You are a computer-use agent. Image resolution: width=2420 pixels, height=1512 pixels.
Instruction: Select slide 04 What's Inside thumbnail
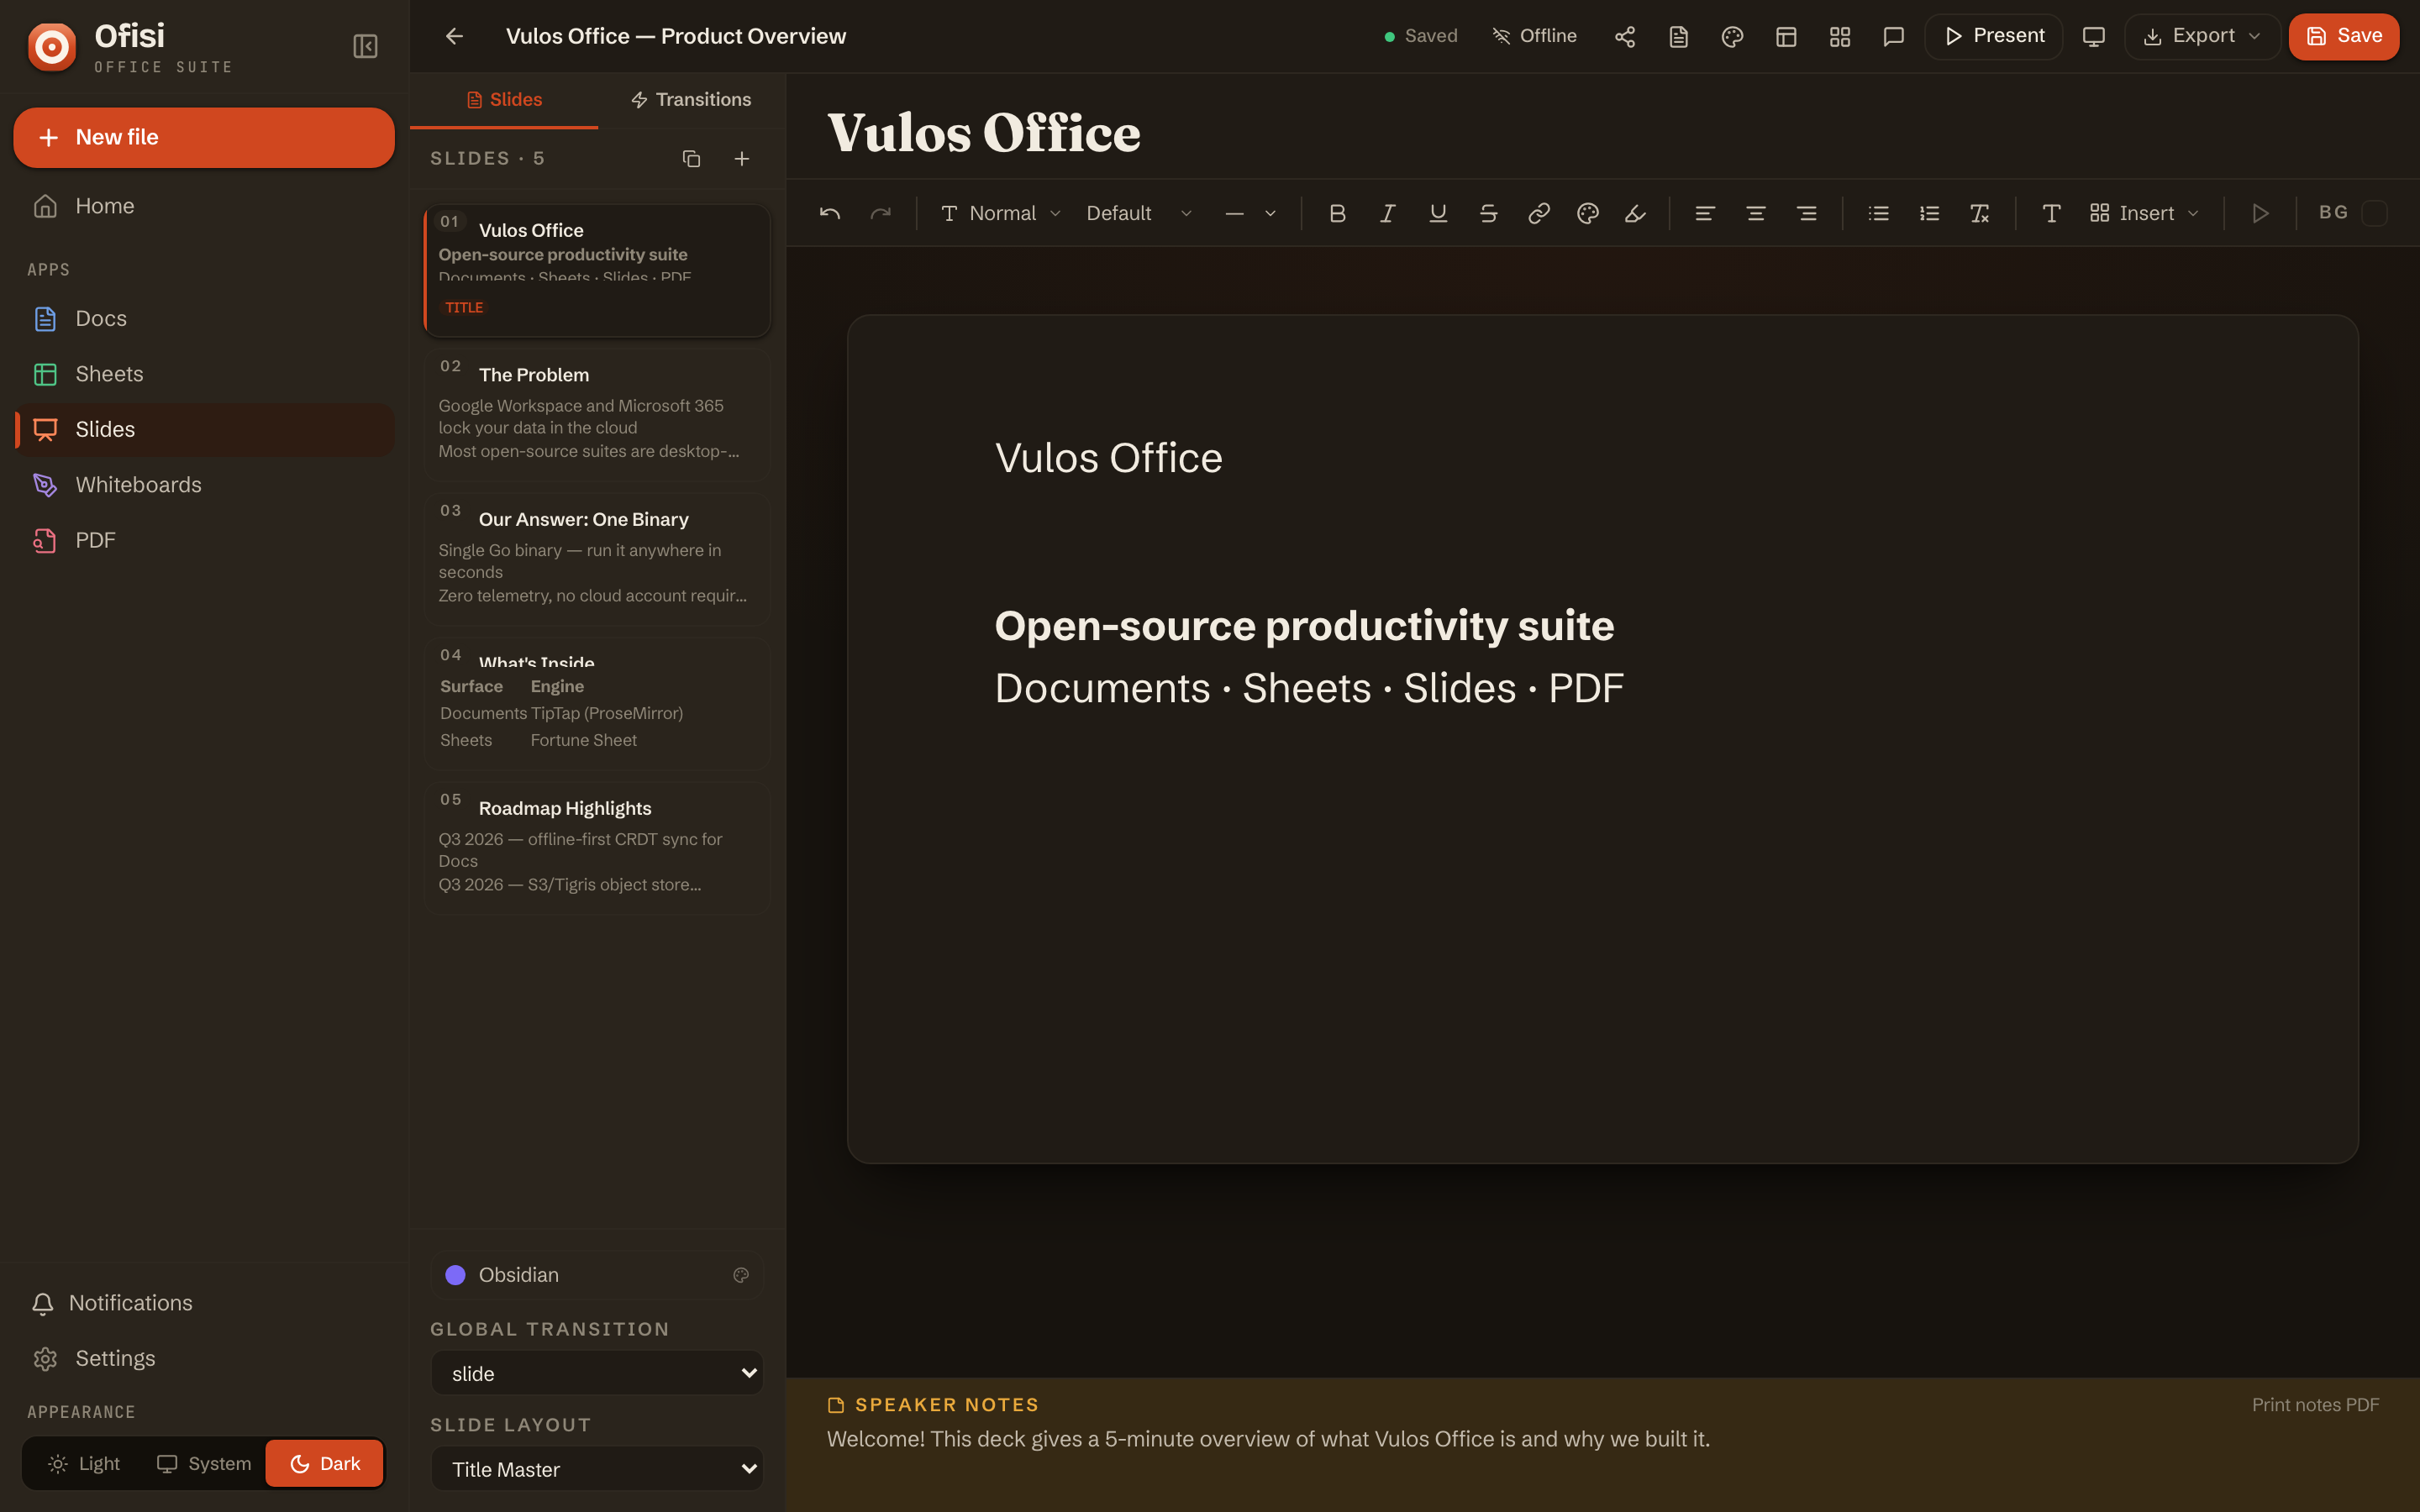pos(597,703)
